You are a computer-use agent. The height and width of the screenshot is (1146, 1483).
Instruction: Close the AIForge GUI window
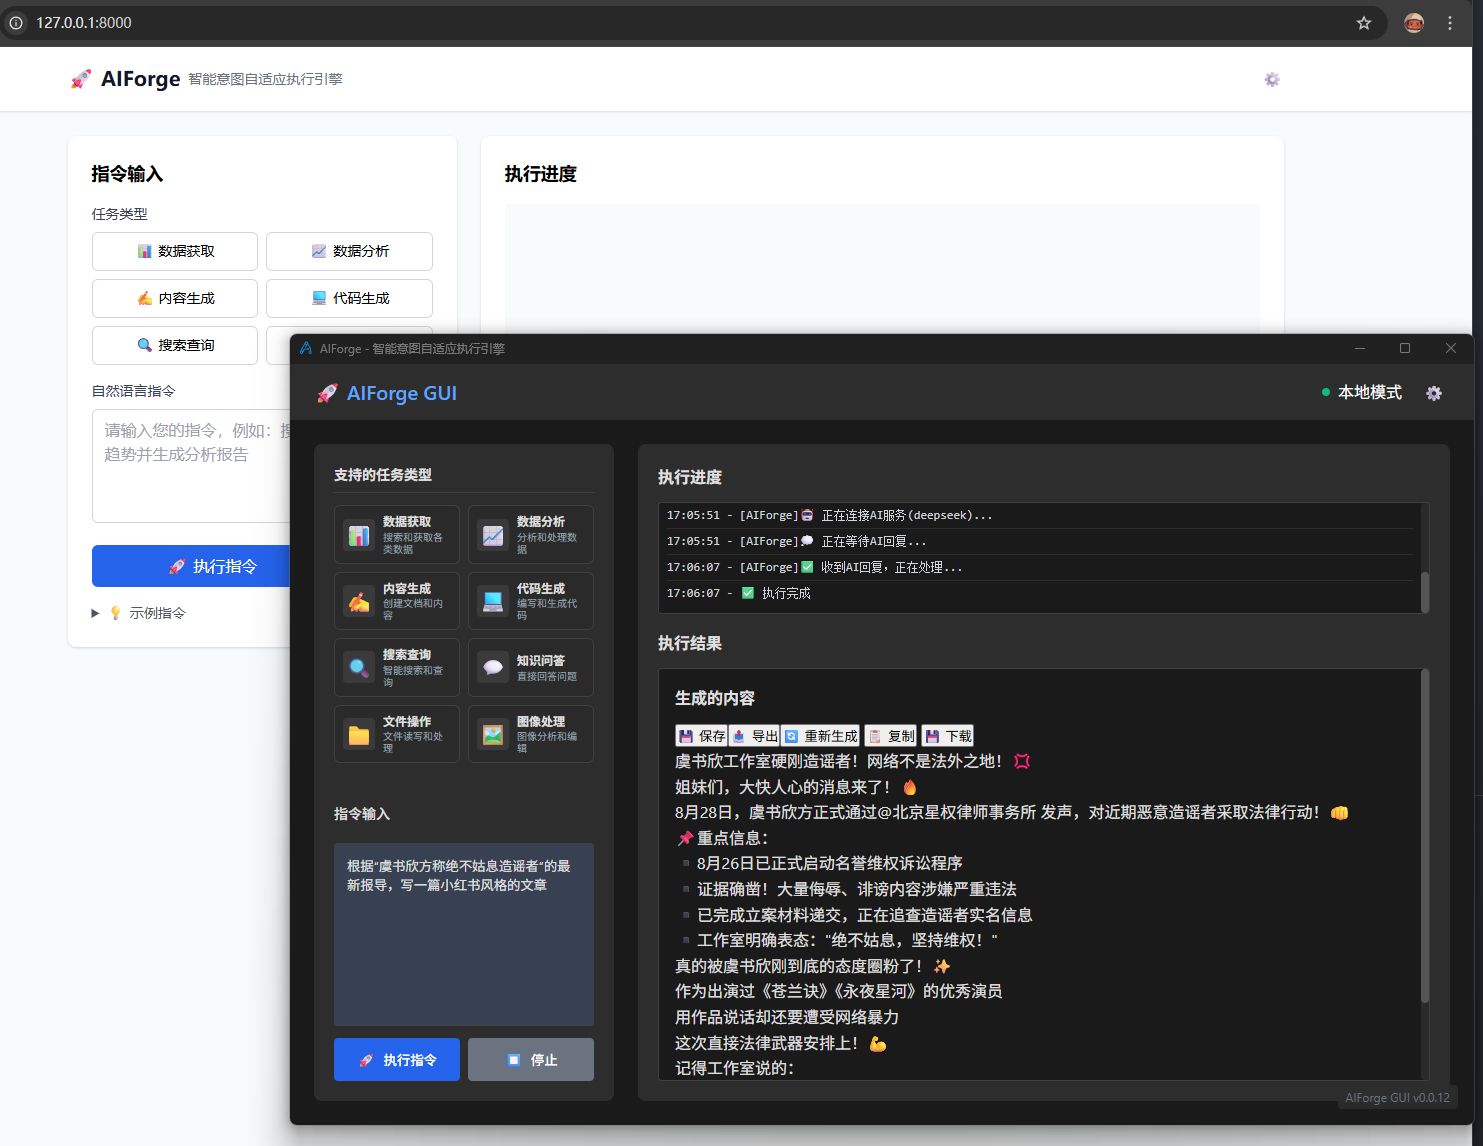1451,348
